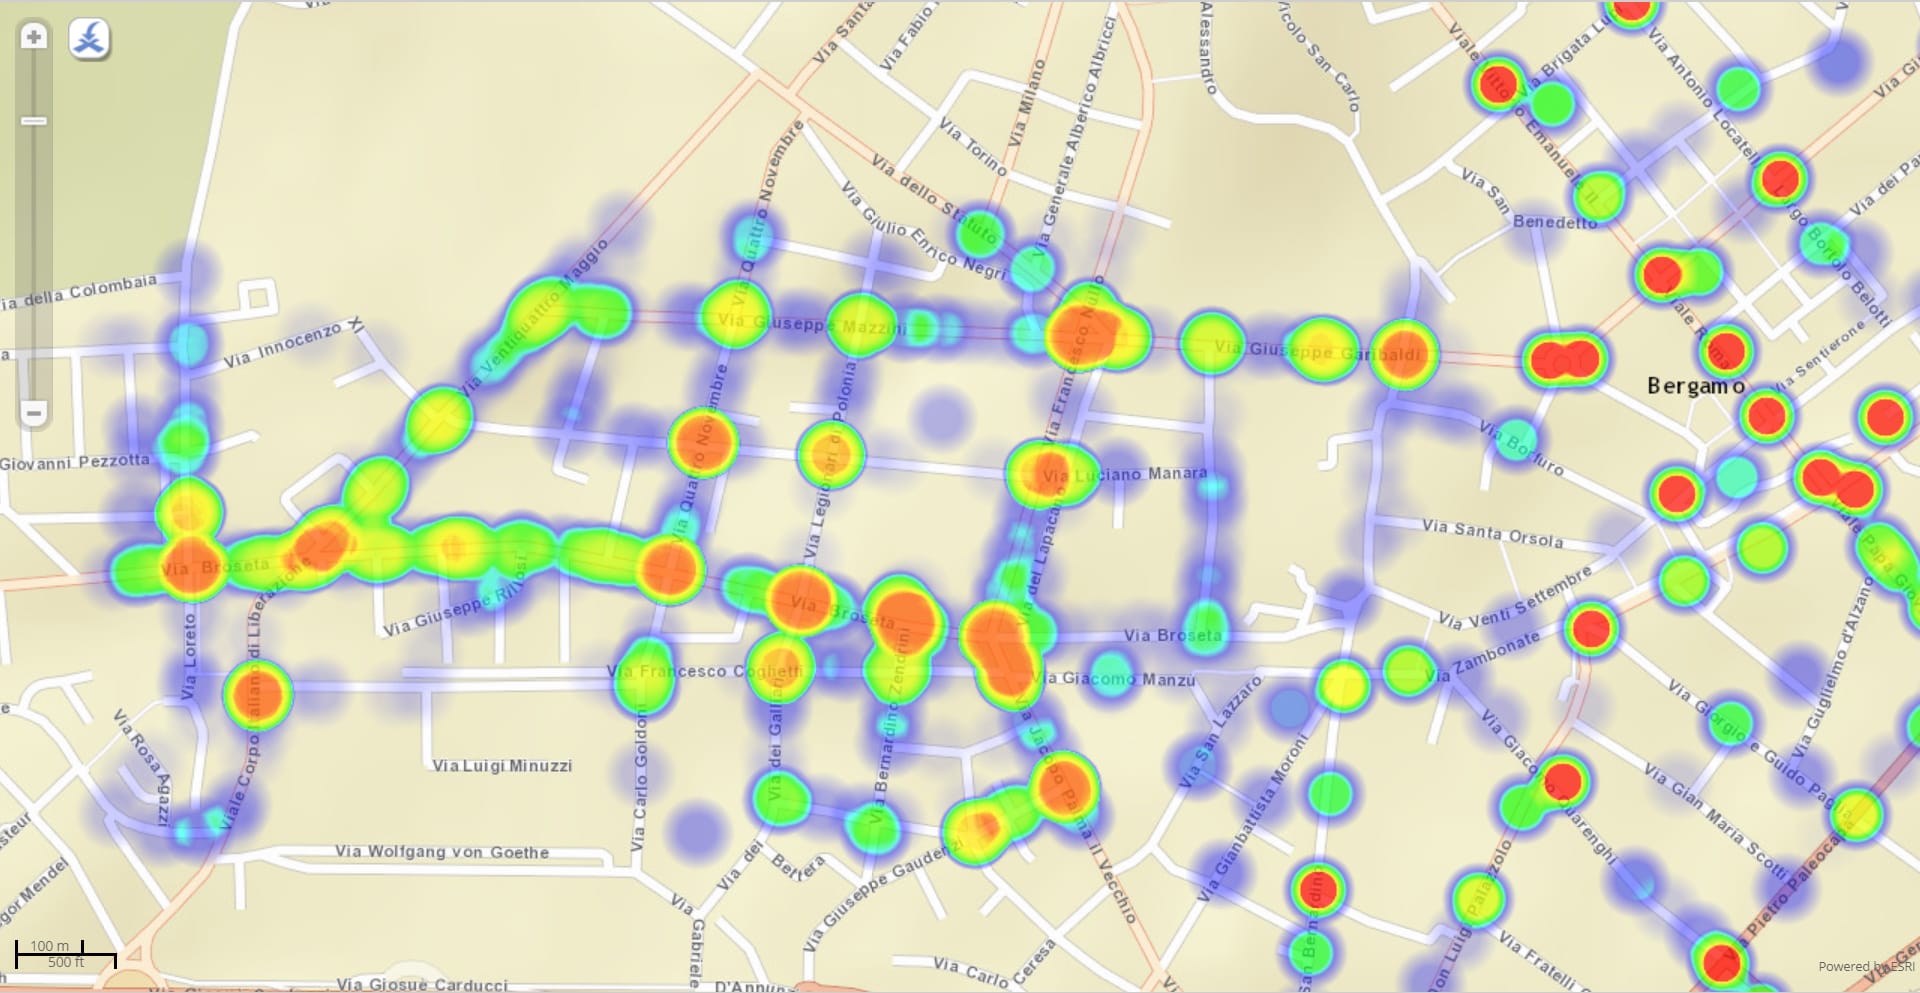
Task: Click the Powered by ESRI link
Action: coord(1865,966)
